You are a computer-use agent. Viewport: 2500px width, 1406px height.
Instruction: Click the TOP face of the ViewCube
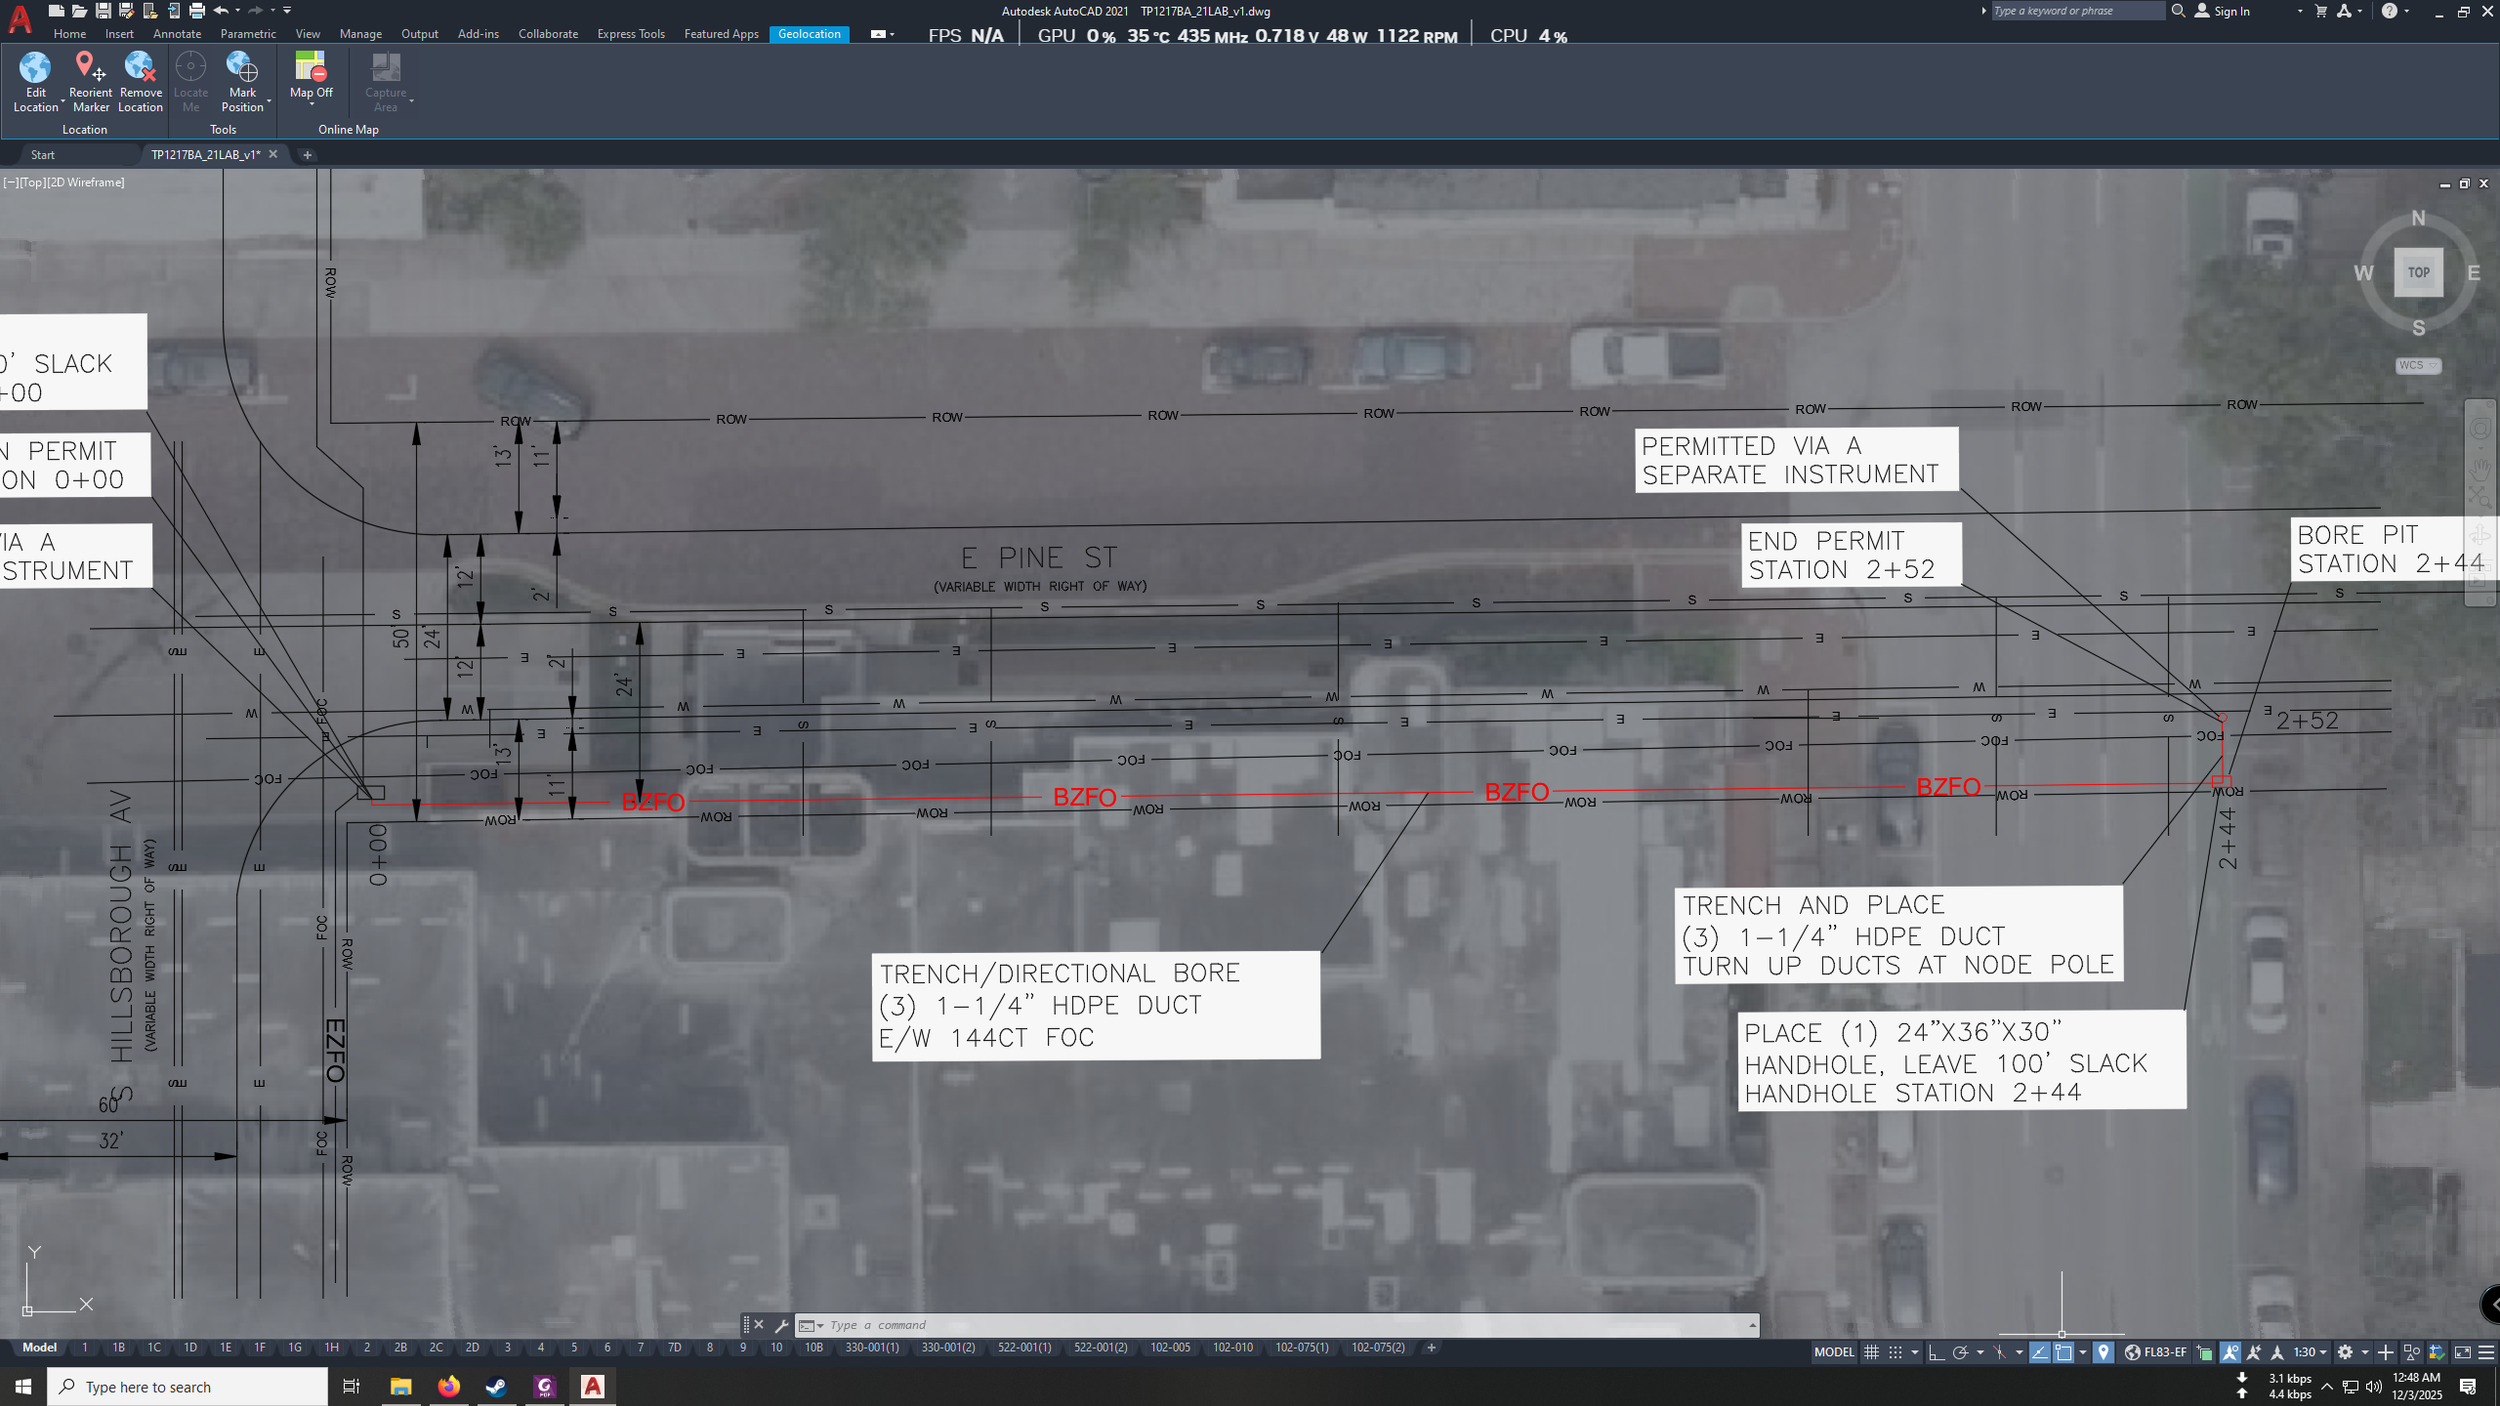[x=2418, y=272]
